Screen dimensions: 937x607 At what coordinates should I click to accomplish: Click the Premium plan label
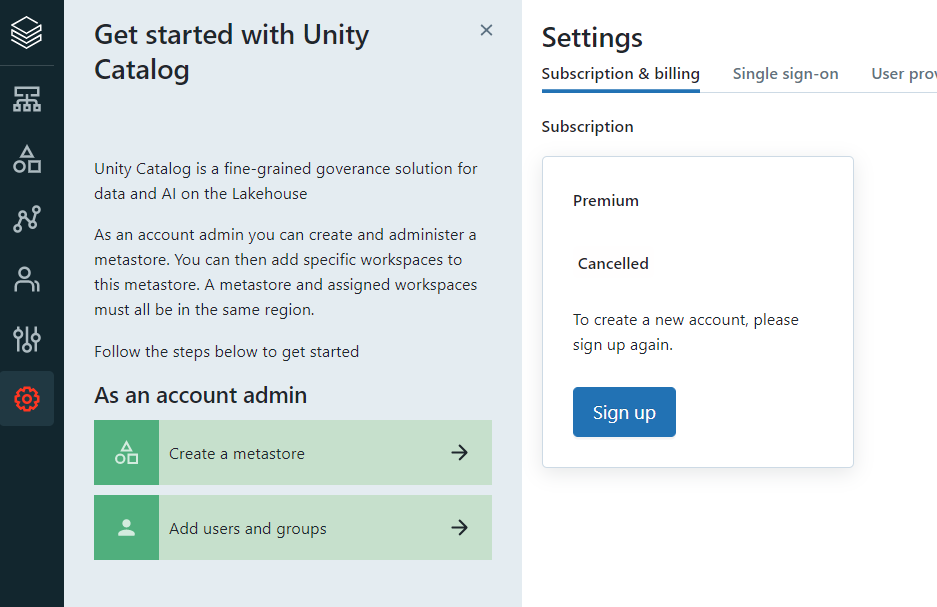(605, 201)
